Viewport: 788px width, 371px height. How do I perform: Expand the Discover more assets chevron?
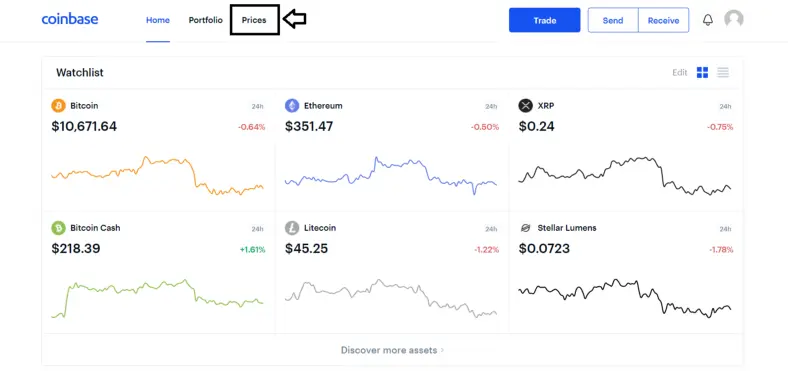tap(442, 350)
